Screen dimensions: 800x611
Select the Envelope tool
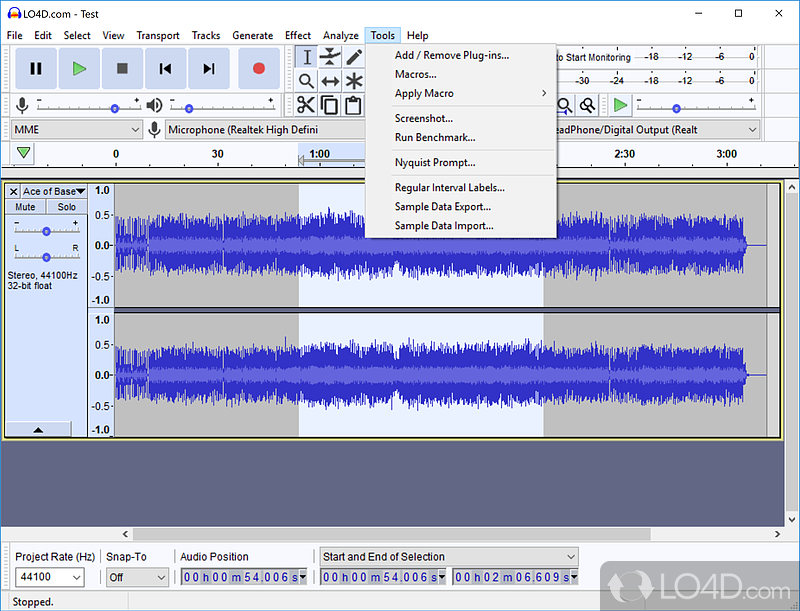tap(330, 57)
